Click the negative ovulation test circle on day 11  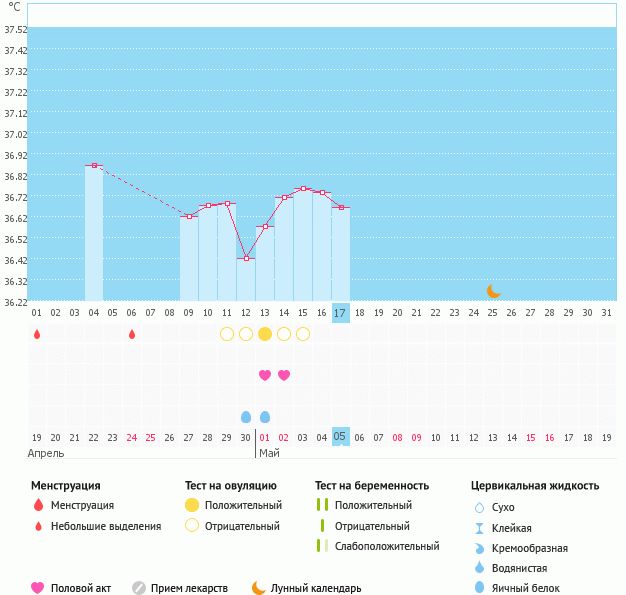click(x=227, y=334)
